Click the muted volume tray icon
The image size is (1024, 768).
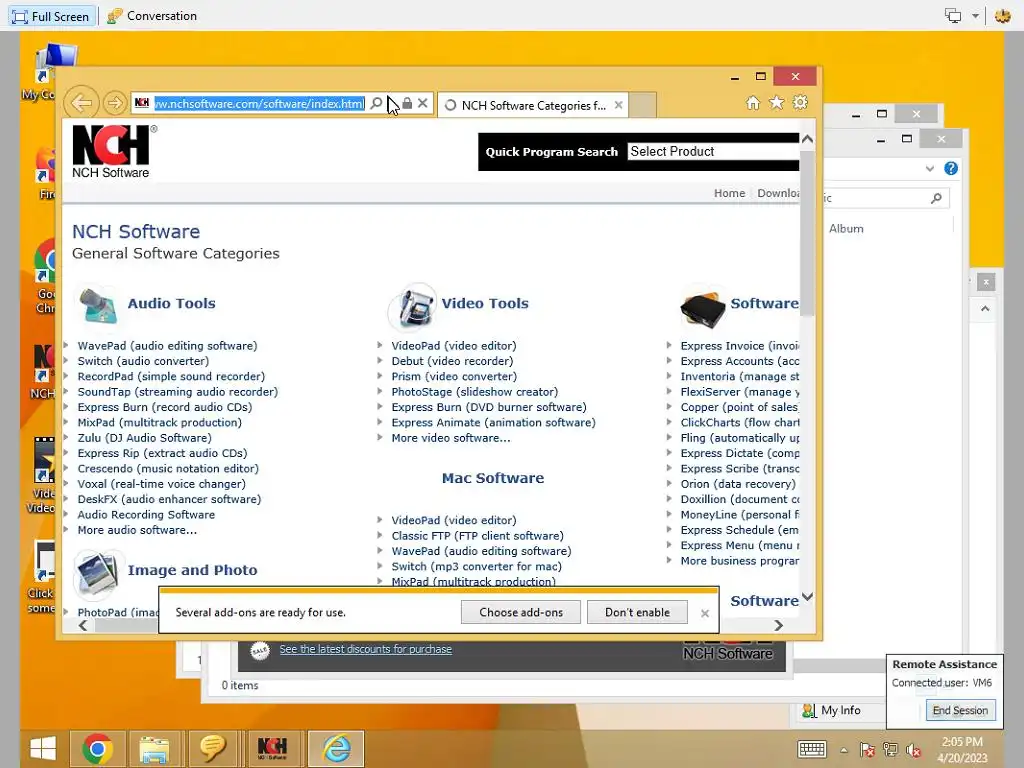914,750
